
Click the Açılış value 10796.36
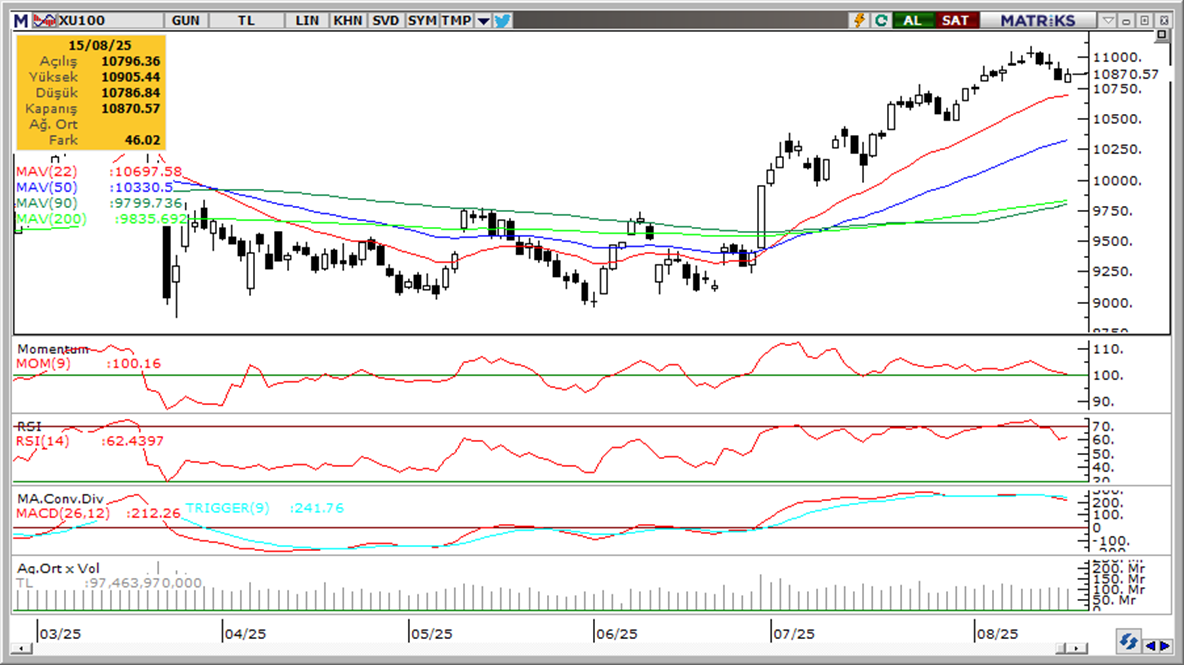pyautogui.click(x=131, y=61)
